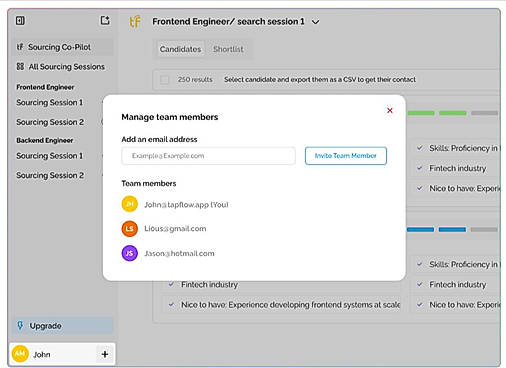This screenshot has height=368, width=506.
Task: Click the CSV export instruction text
Action: (320, 80)
